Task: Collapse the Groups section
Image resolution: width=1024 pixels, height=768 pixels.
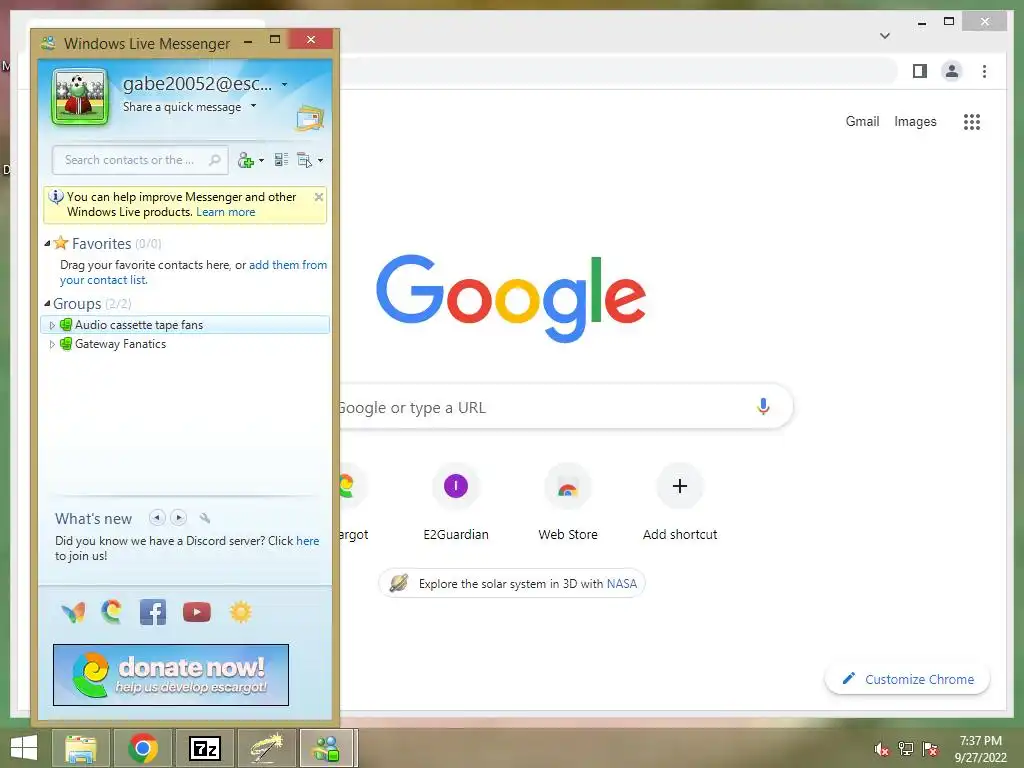Action: click(x=47, y=304)
